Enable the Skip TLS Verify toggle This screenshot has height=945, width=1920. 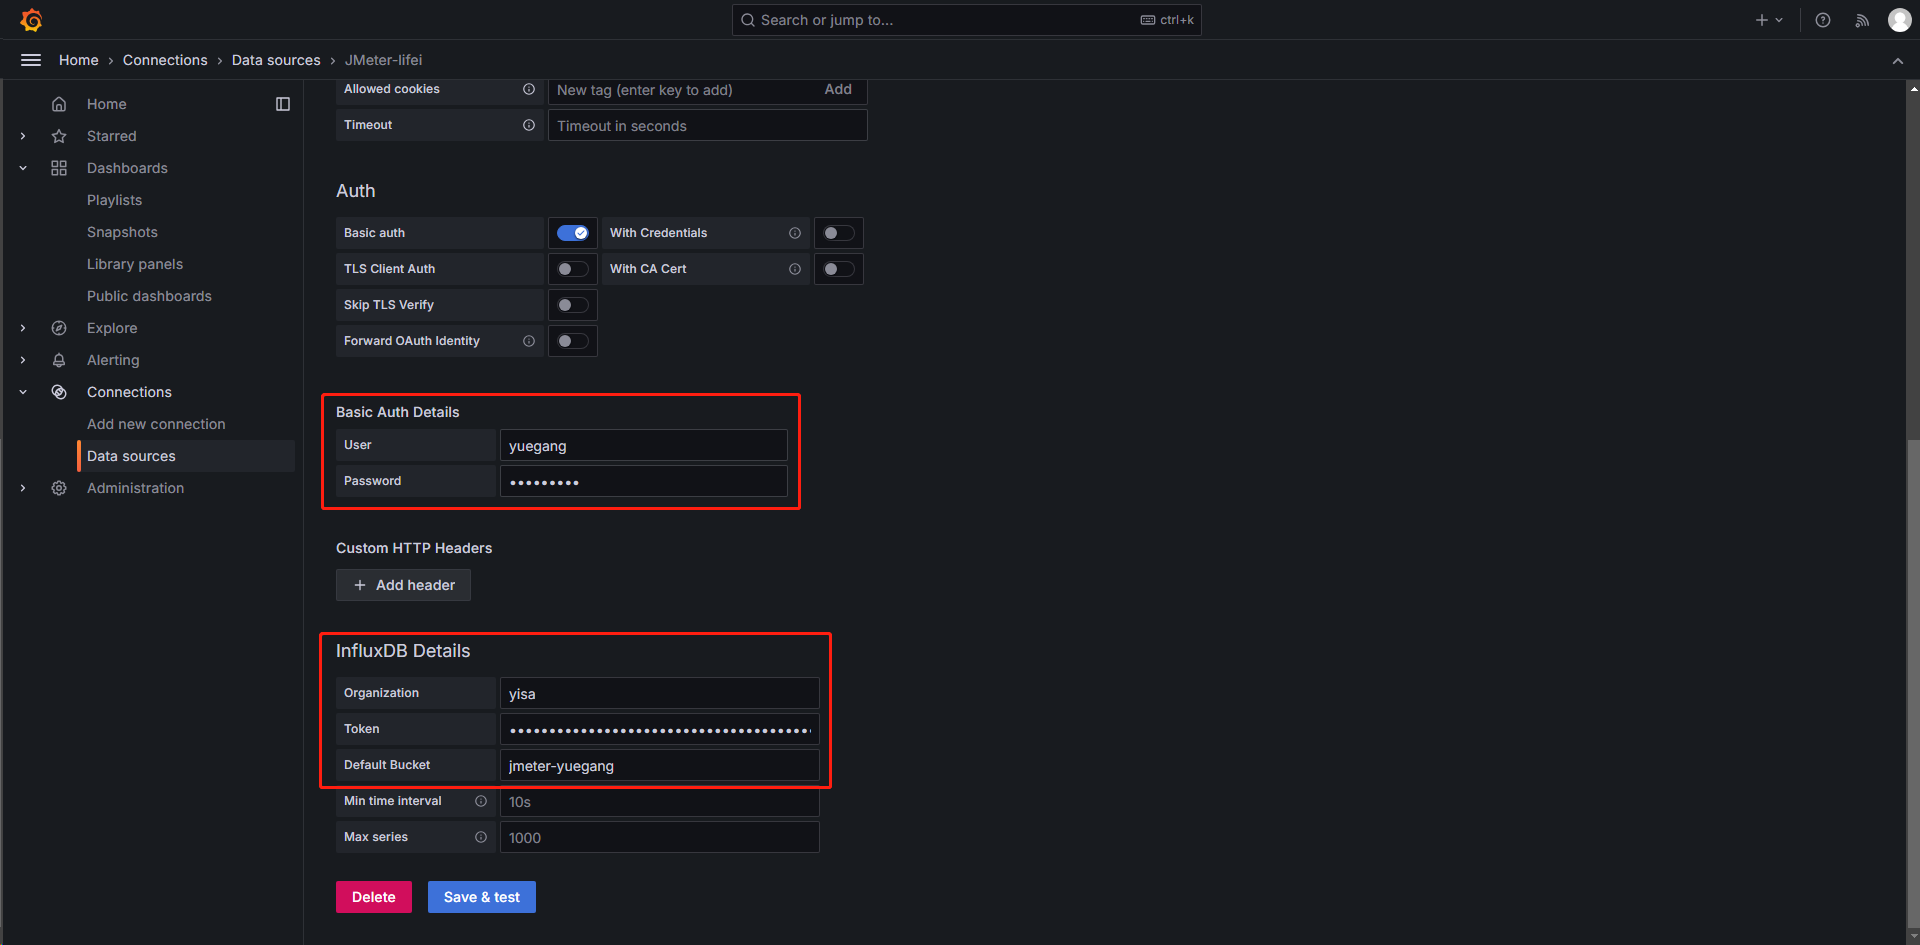(x=573, y=305)
